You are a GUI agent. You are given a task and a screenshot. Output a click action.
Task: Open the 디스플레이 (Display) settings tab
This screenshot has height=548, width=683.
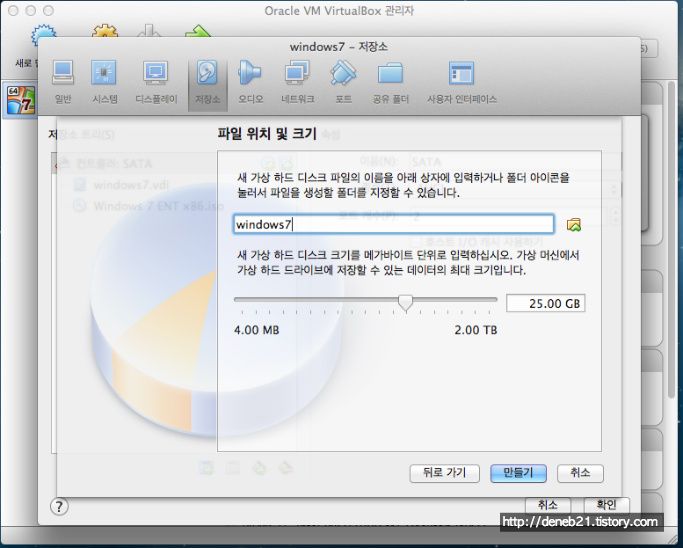tap(156, 83)
